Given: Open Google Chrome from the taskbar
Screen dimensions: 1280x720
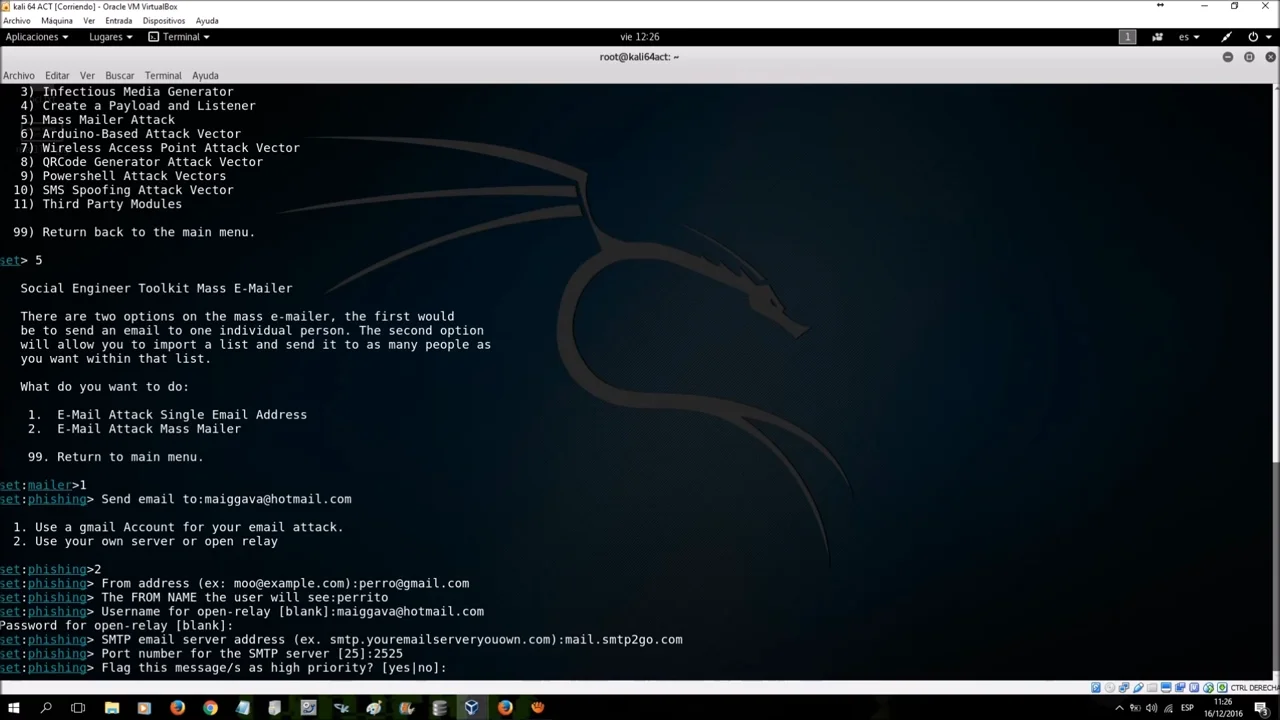Looking at the screenshot, I should coord(210,708).
